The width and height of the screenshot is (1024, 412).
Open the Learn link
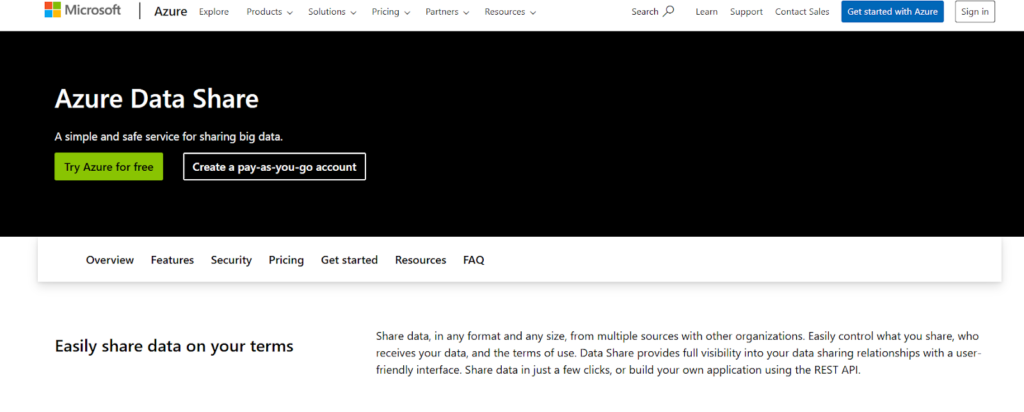[x=707, y=12]
